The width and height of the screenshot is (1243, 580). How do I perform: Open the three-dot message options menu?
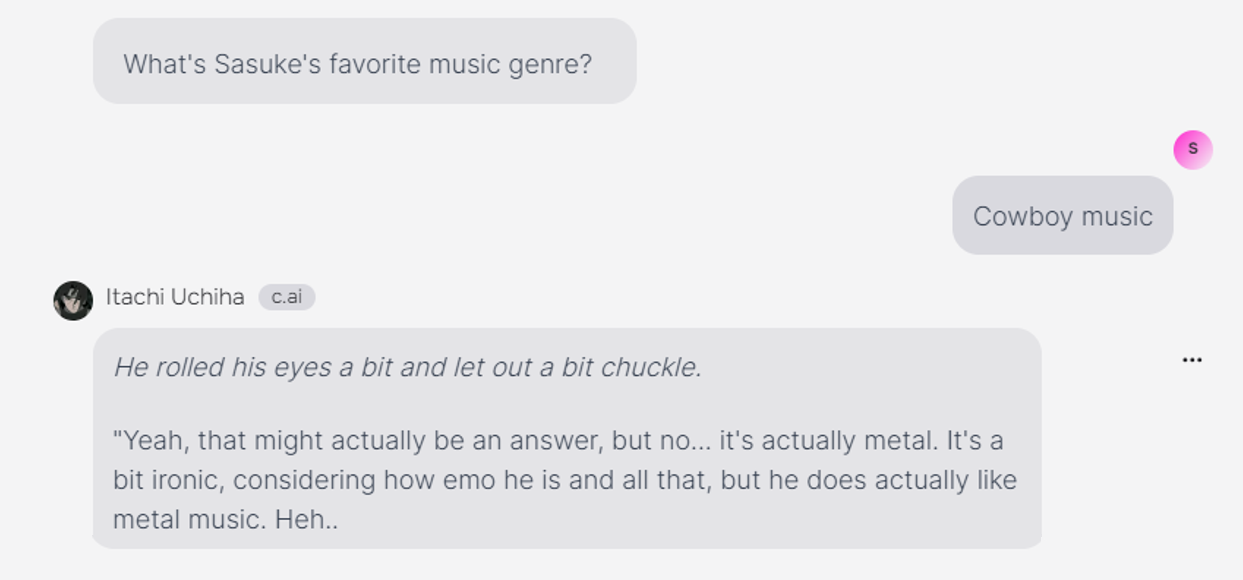(1191, 360)
